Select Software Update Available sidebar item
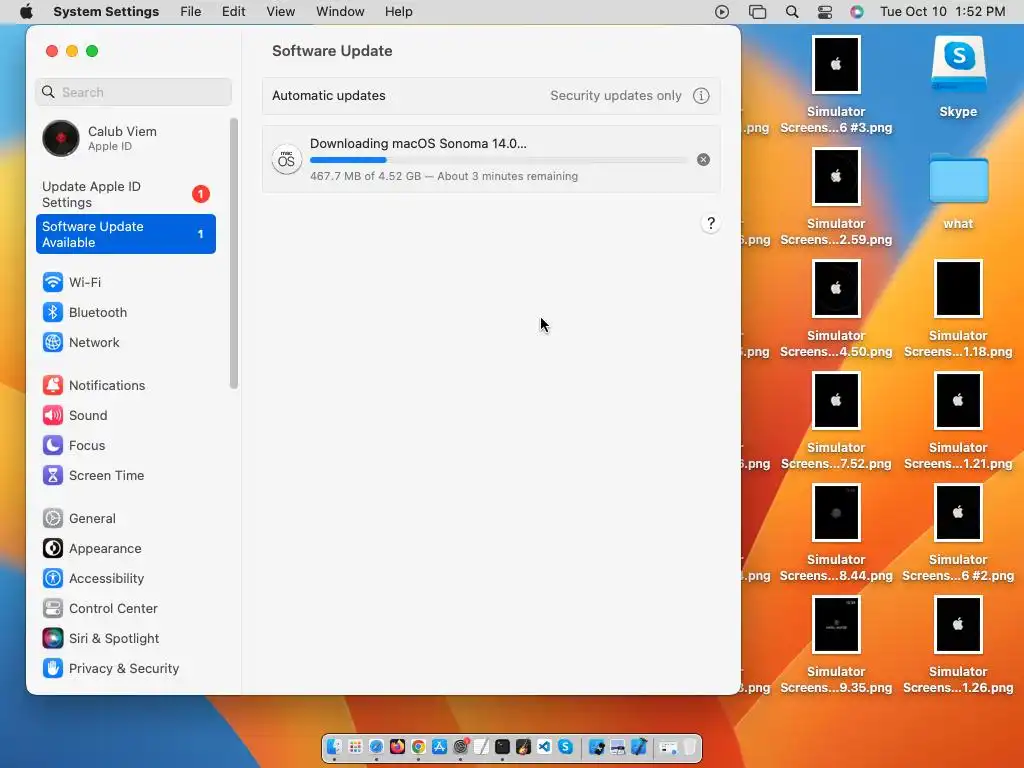This screenshot has width=1024, height=768. coord(125,234)
